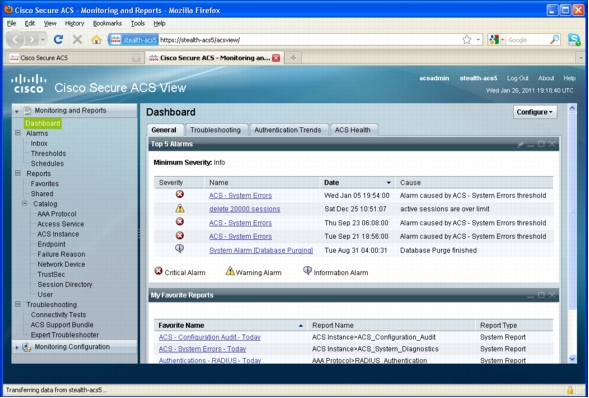Switch to the Cisco Secure ACS browser tab
This screenshot has height=398, width=589.
click(x=75, y=58)
